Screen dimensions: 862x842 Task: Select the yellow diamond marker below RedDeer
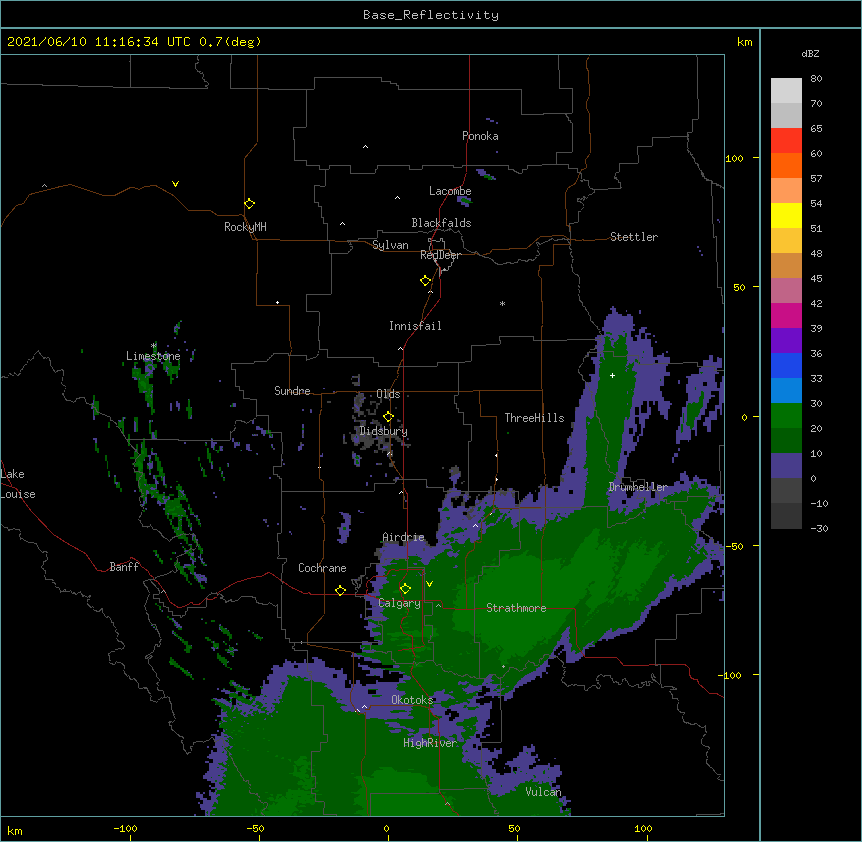(x=425, y=281)
